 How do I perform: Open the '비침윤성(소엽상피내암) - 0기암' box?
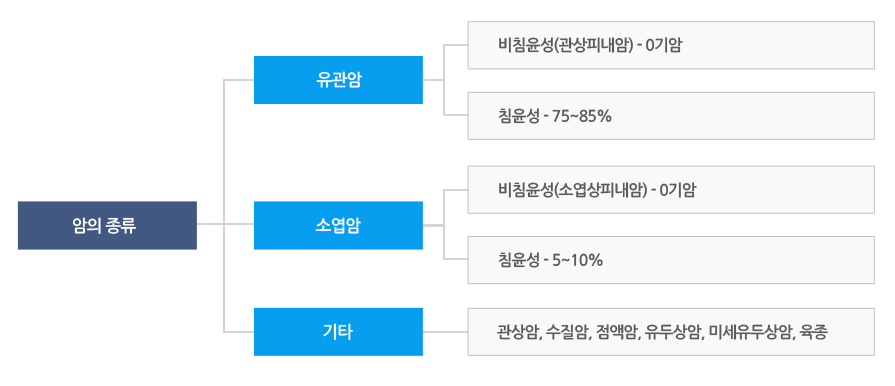pos(671,190)
